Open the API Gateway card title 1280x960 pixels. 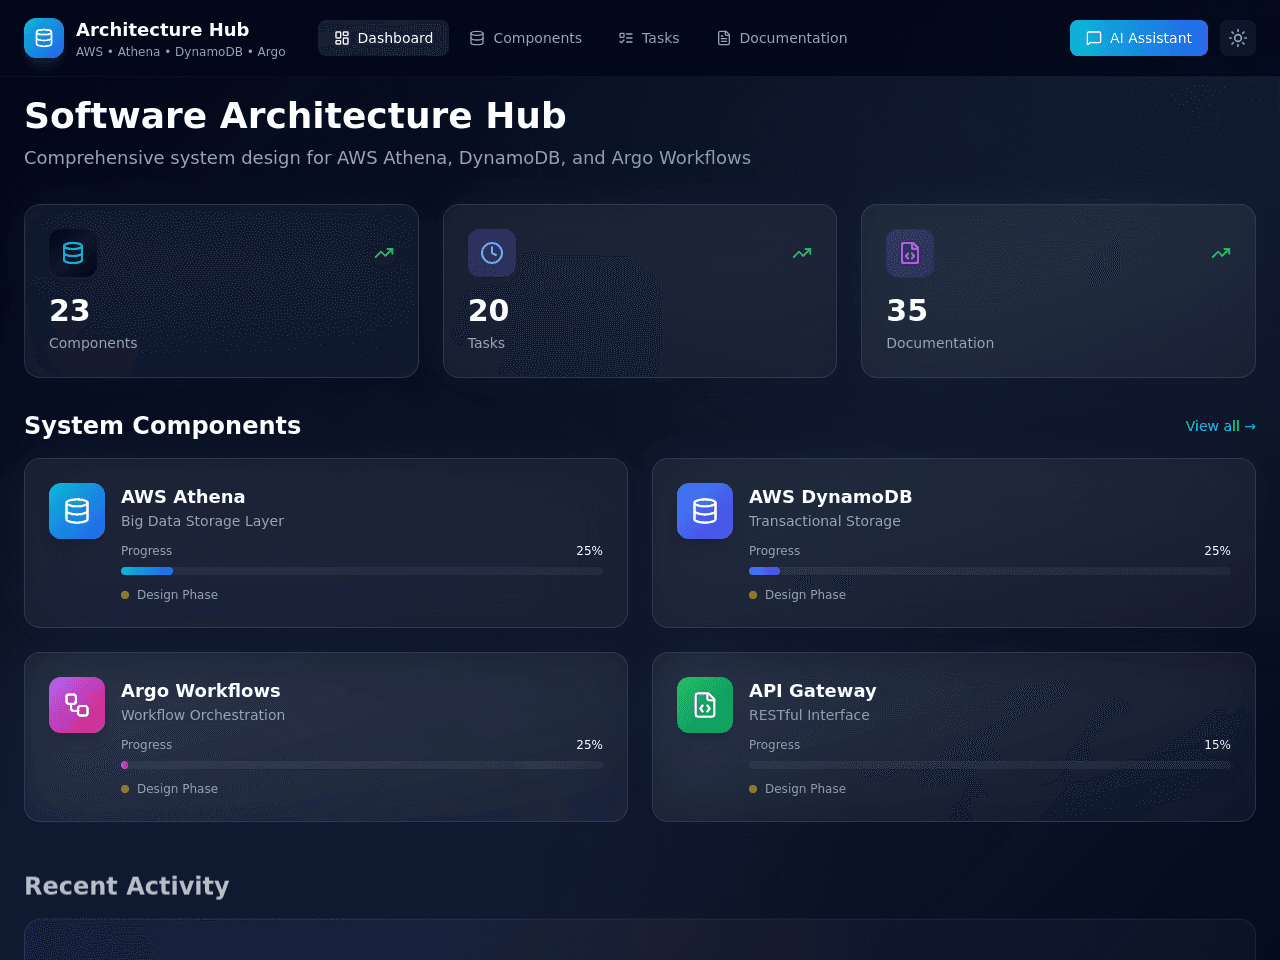click(813, 691)
